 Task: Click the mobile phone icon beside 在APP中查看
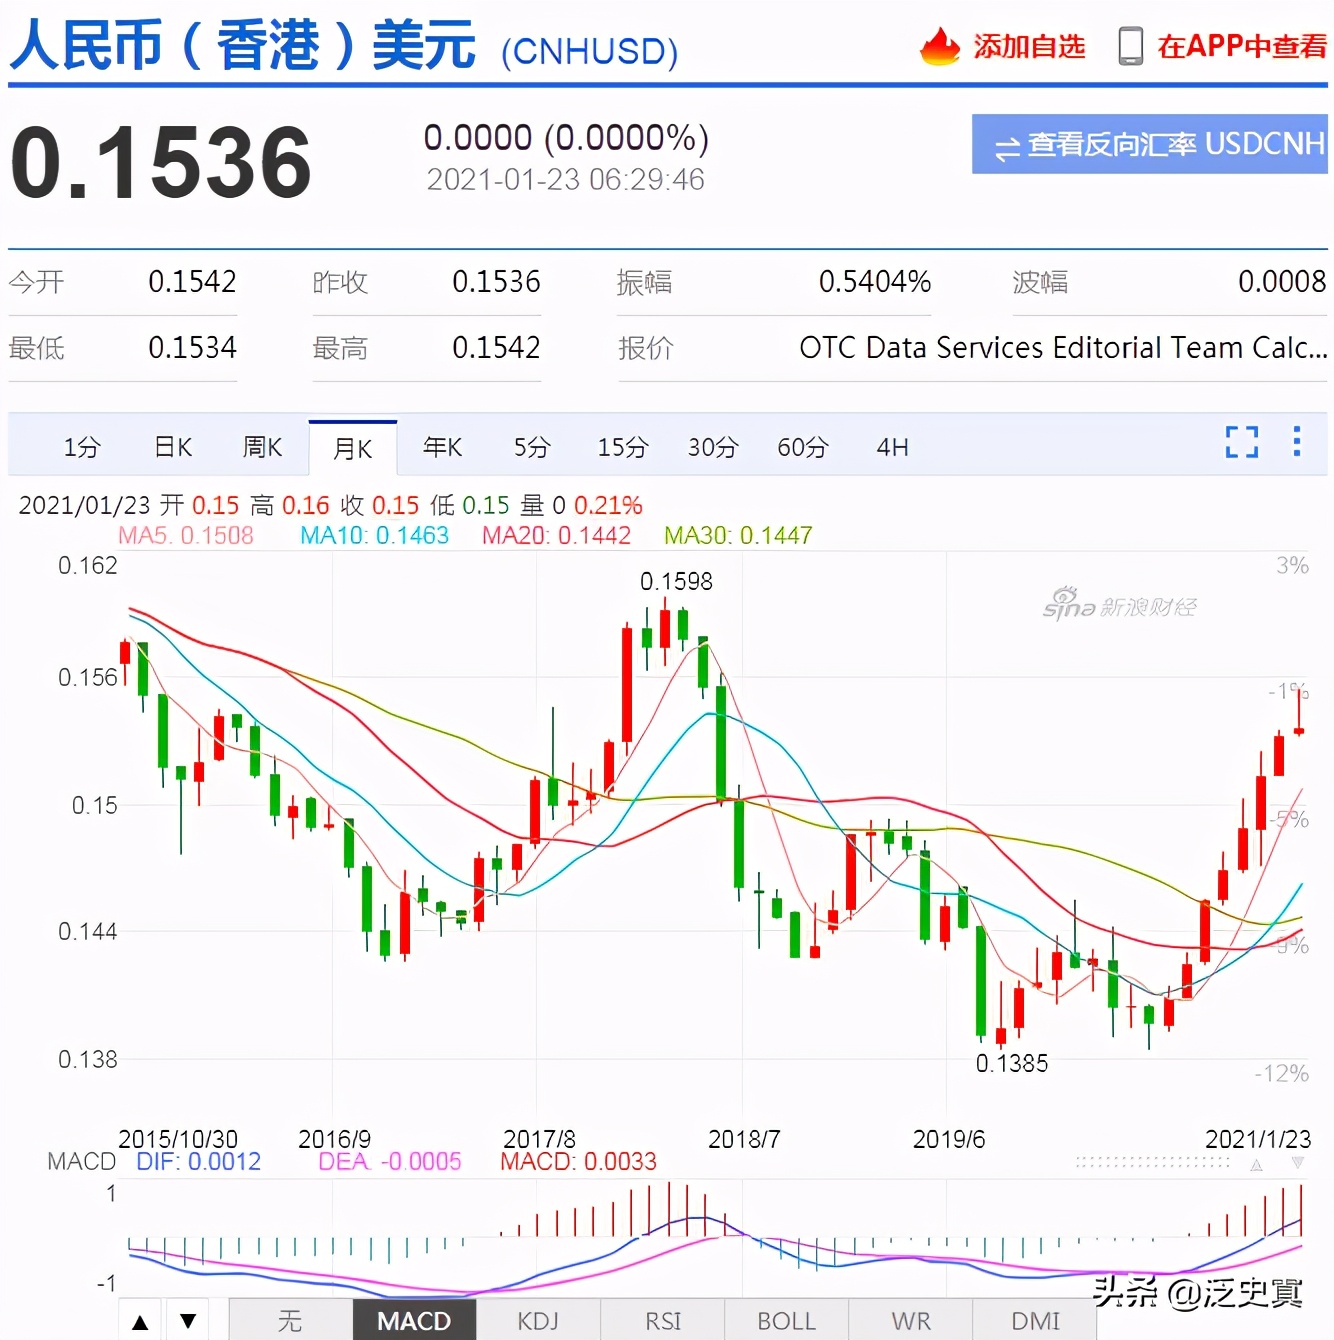pyautogui.click(x=1131, y=46)
